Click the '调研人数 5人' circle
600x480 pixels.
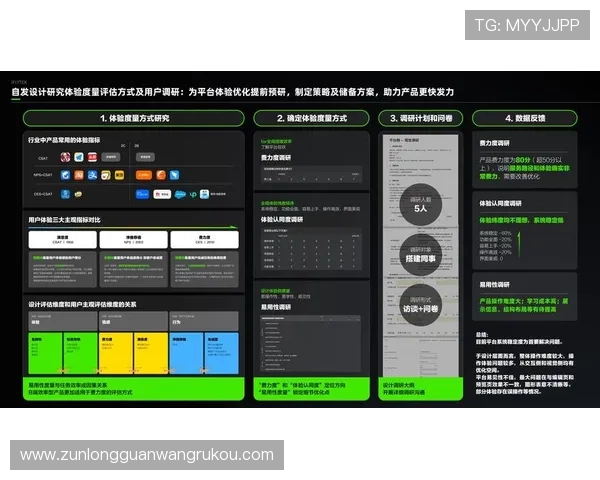[421, 204]
